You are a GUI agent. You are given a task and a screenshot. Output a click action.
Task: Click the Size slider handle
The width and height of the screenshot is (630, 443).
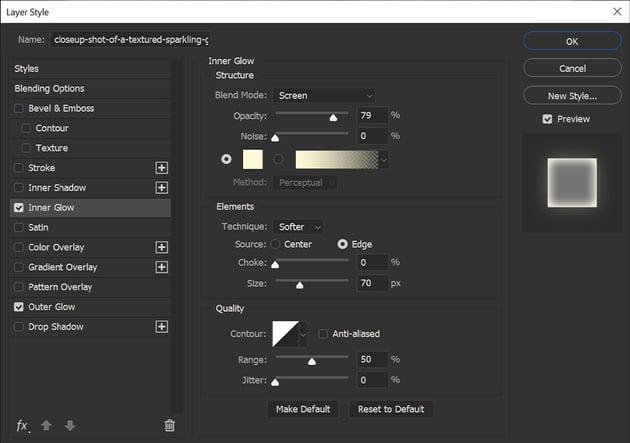[300, 285]
